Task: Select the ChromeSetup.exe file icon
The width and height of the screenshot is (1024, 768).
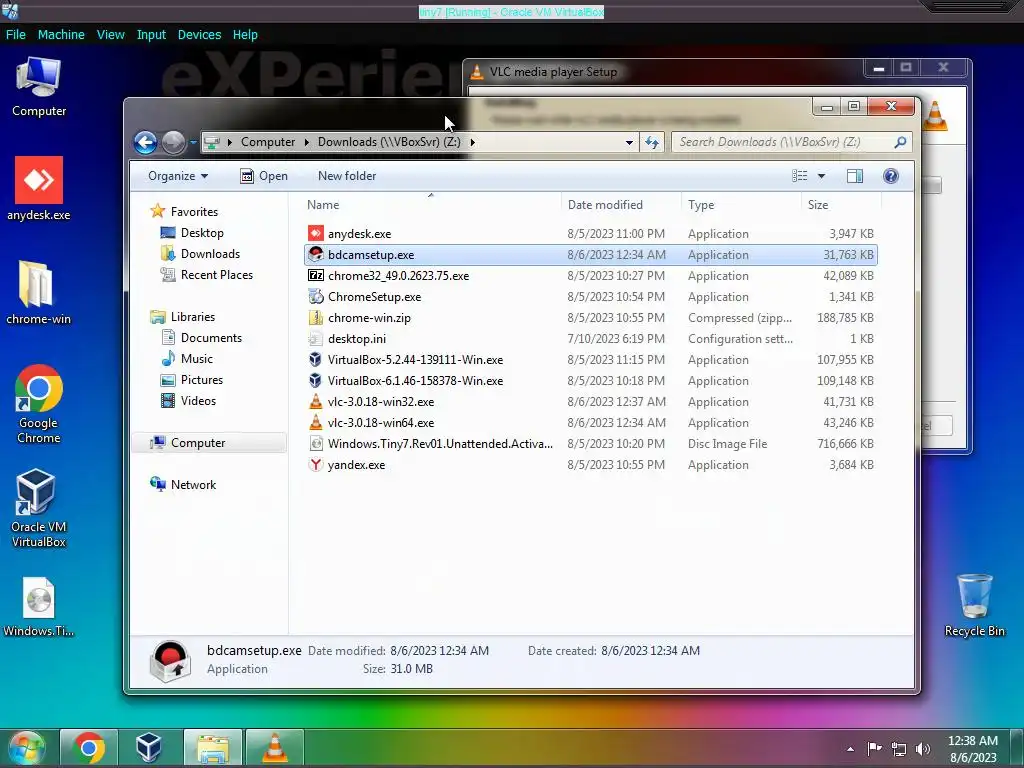Action: click(x=316, y=296)
